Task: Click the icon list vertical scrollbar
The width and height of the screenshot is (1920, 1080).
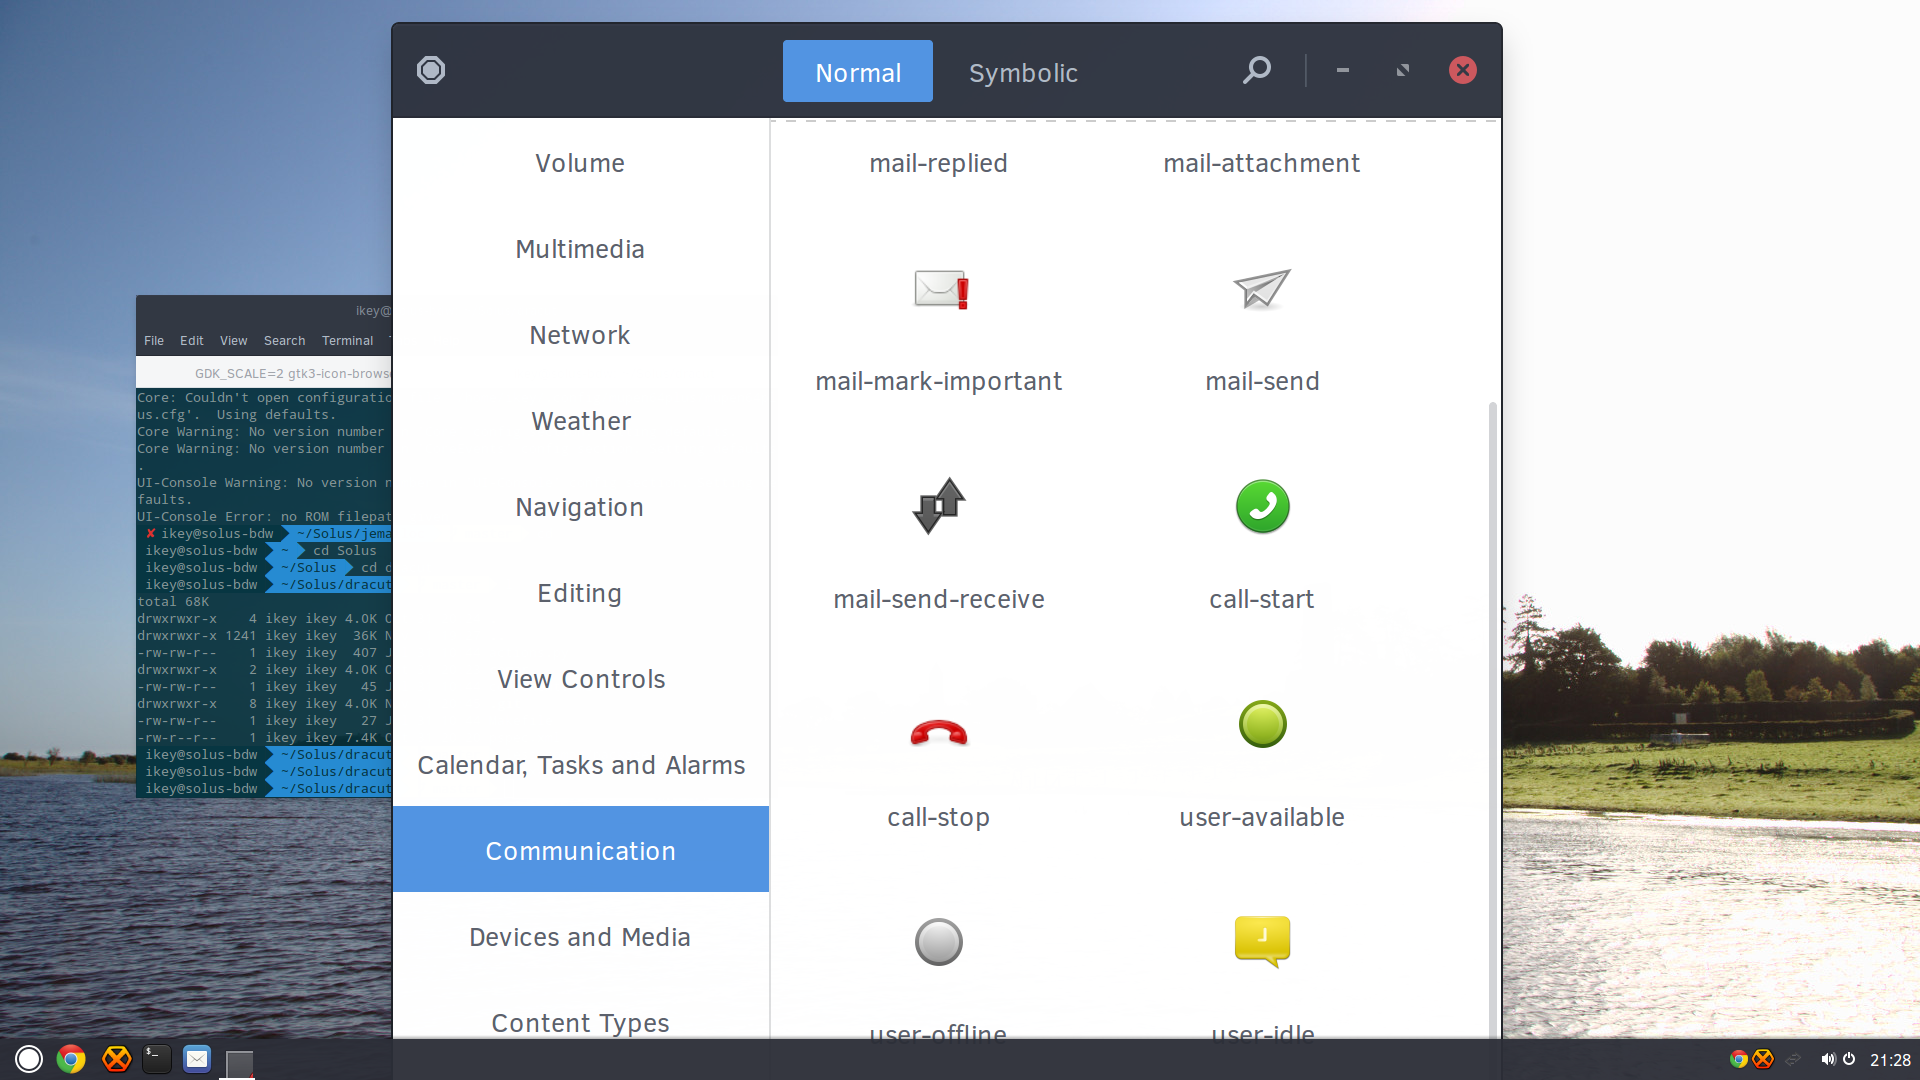Action: 1492,720
